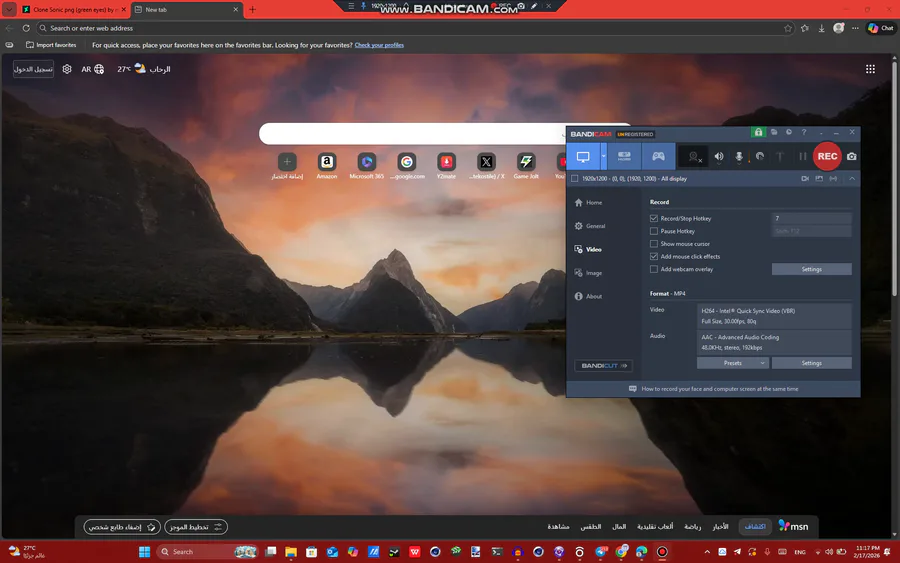Viewport: 900px width, 563px height.
Task: Collapse the Bandicam settings panel chevron
Action: tap(852, 178)
